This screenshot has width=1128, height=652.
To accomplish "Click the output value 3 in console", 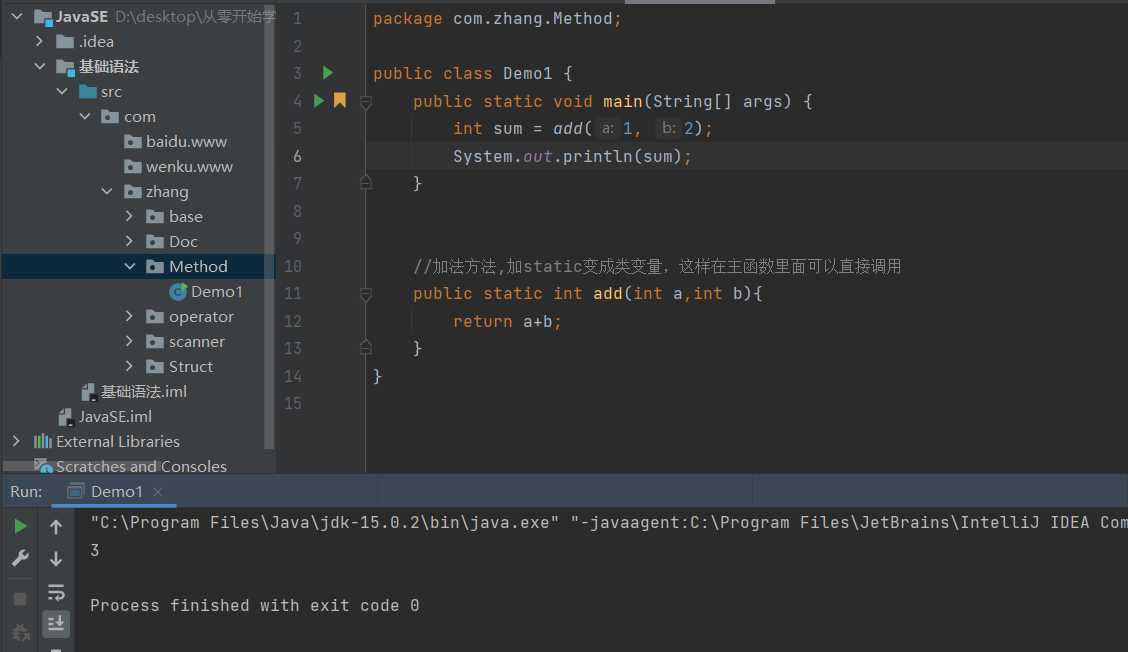I will click(94, 550).
